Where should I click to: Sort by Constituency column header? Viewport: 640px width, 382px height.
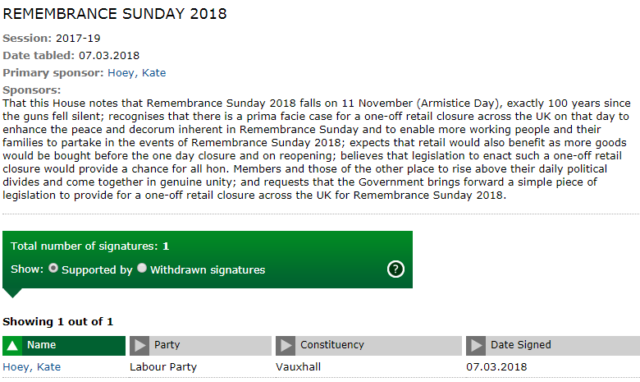[369, 346]
